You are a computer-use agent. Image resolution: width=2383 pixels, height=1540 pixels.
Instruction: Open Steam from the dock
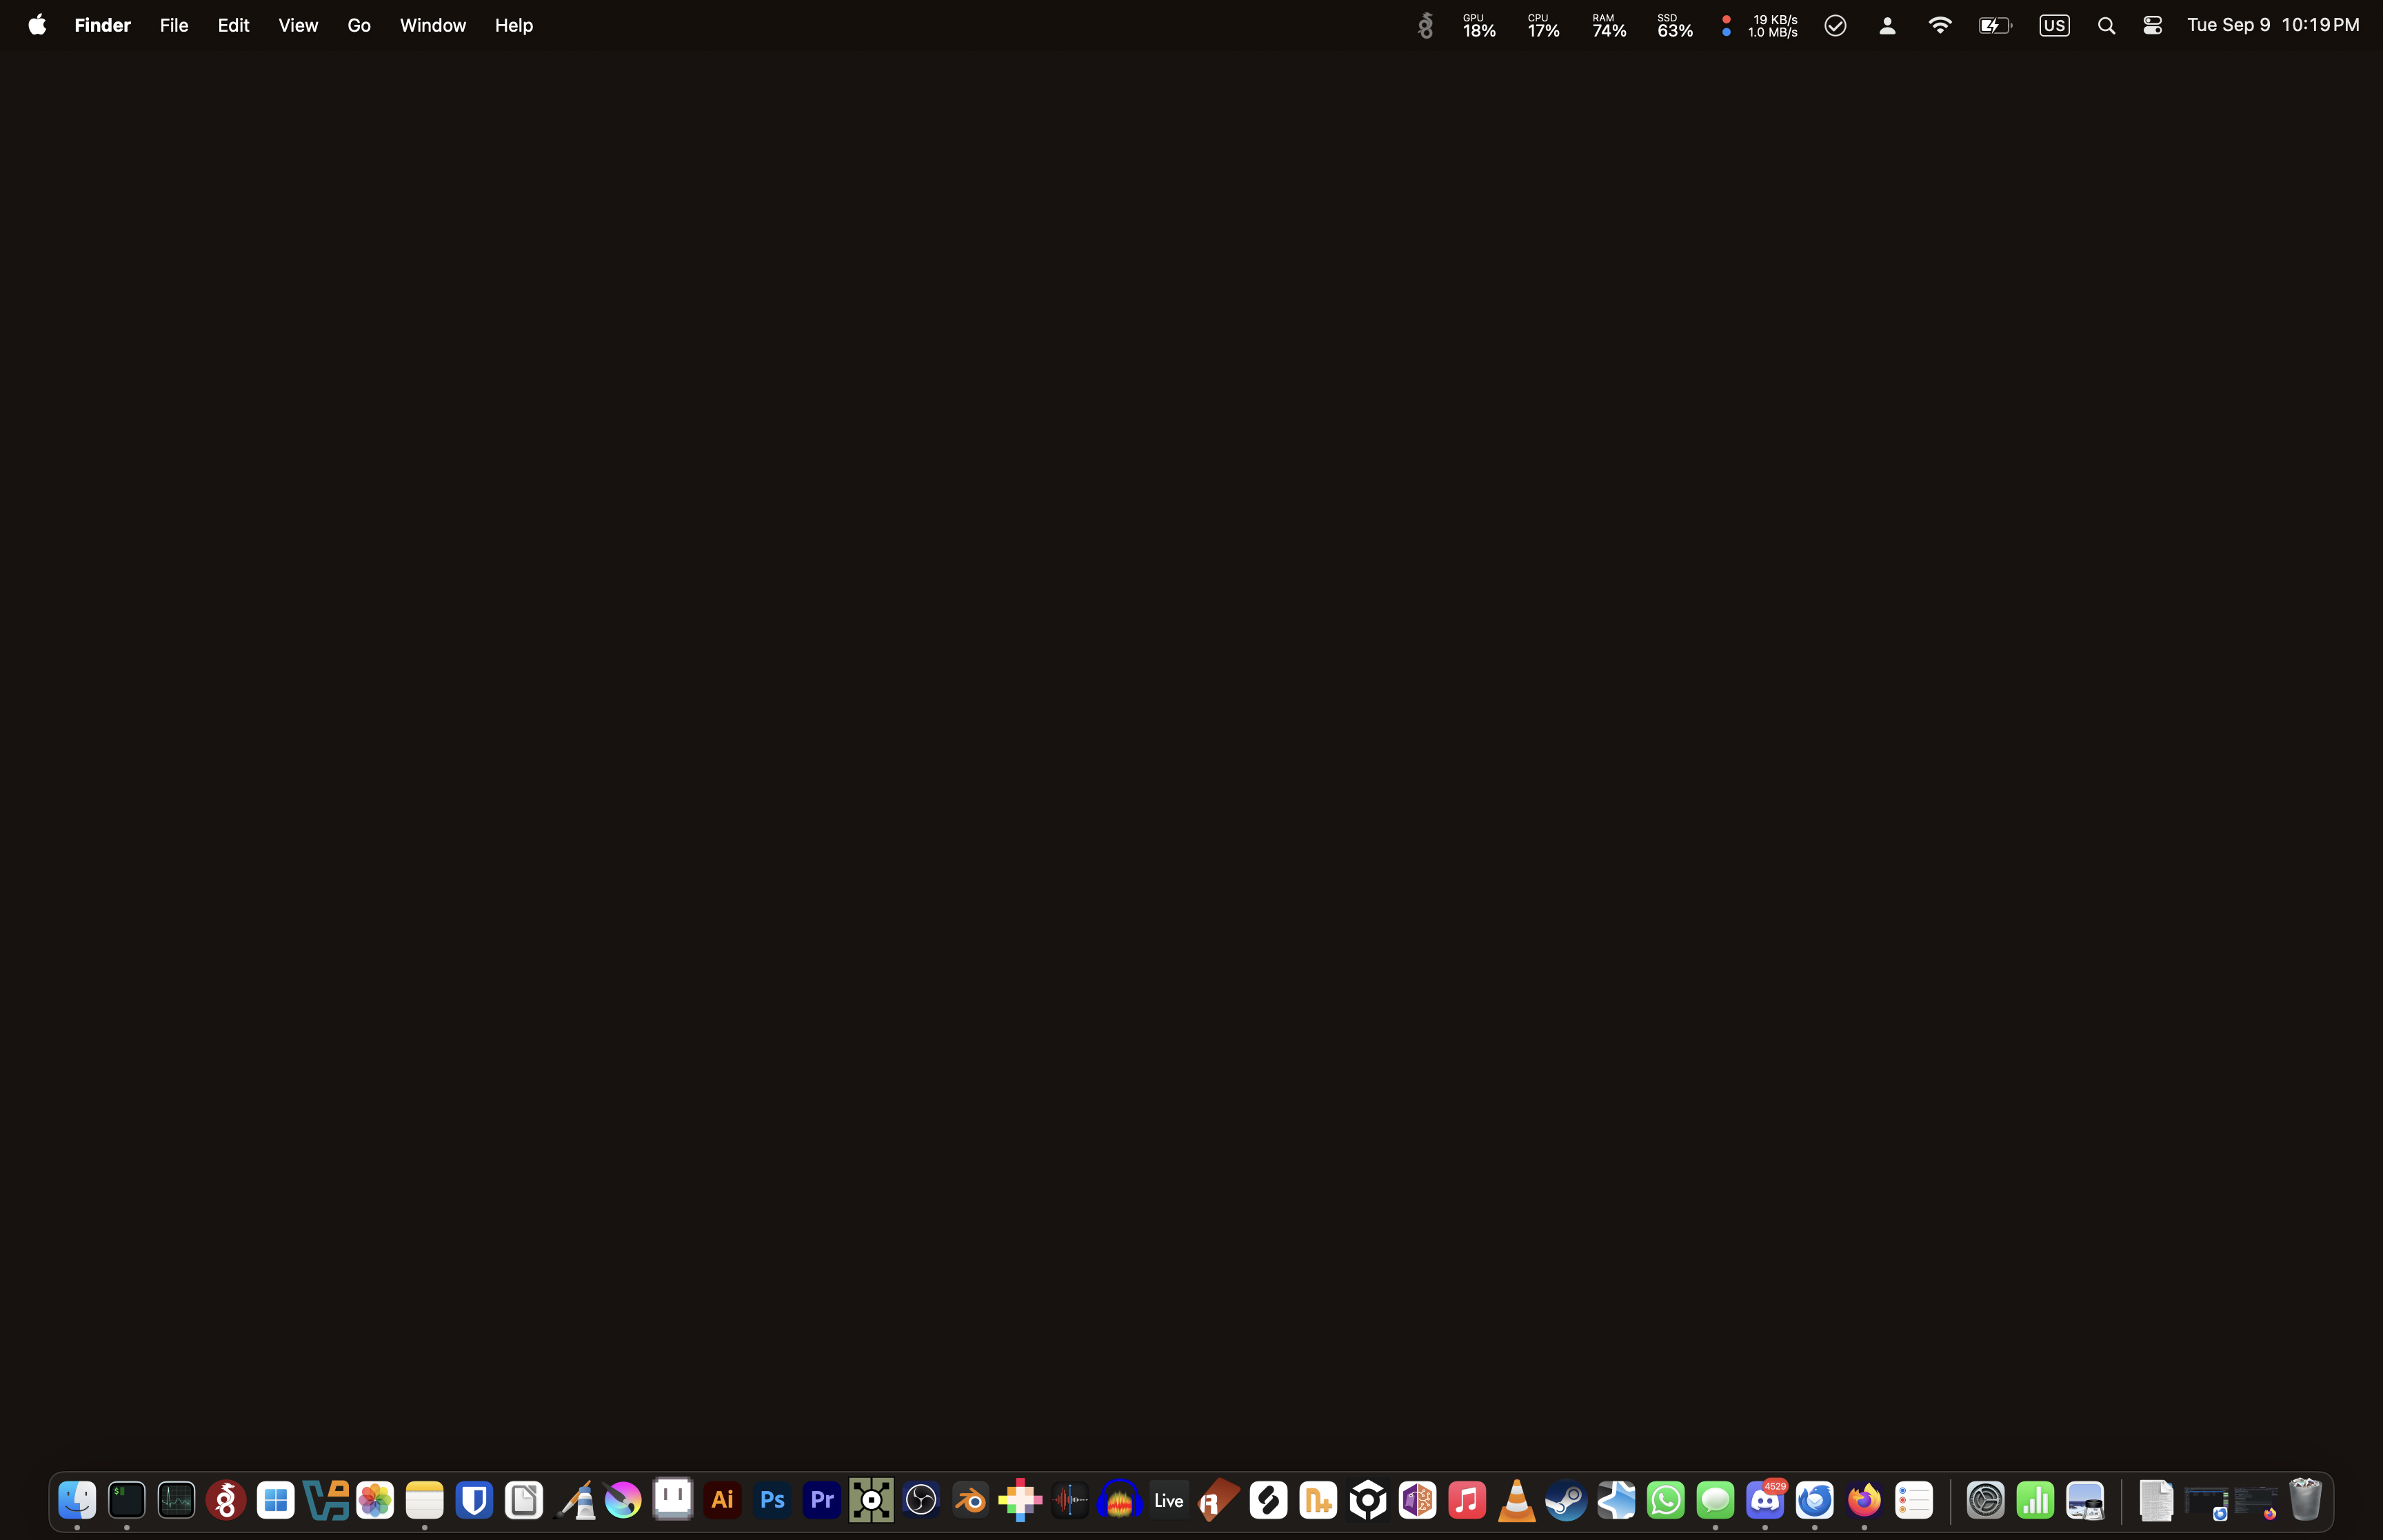pos(1566,1500)
